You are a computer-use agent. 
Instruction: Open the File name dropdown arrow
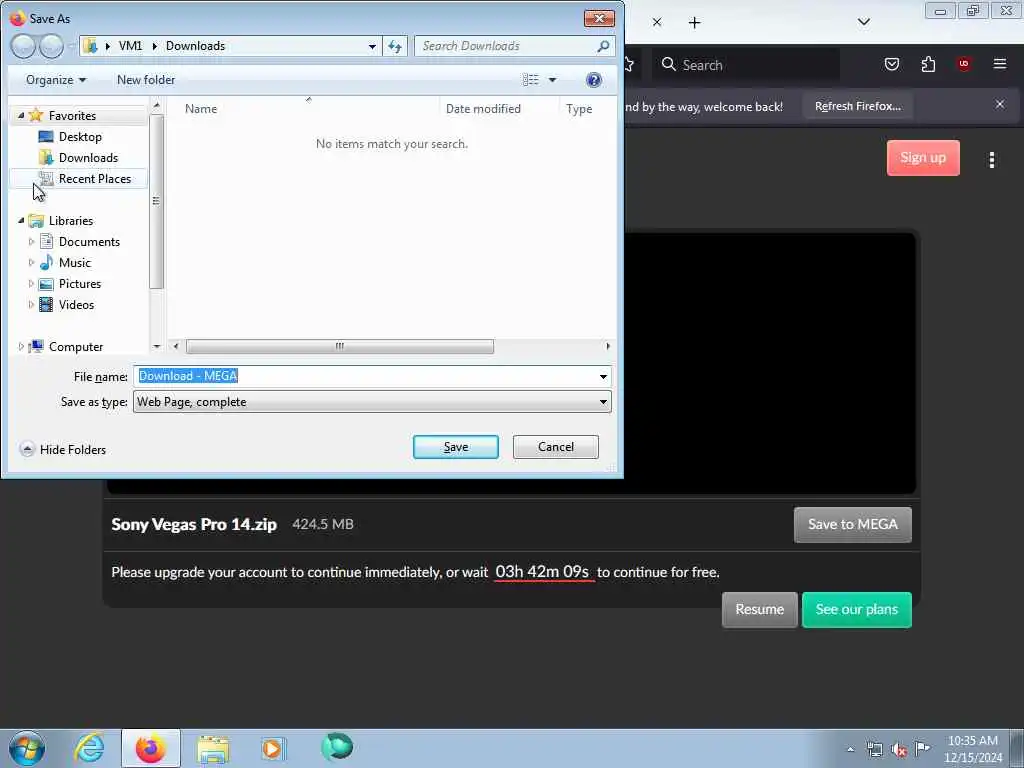point(603,376)
